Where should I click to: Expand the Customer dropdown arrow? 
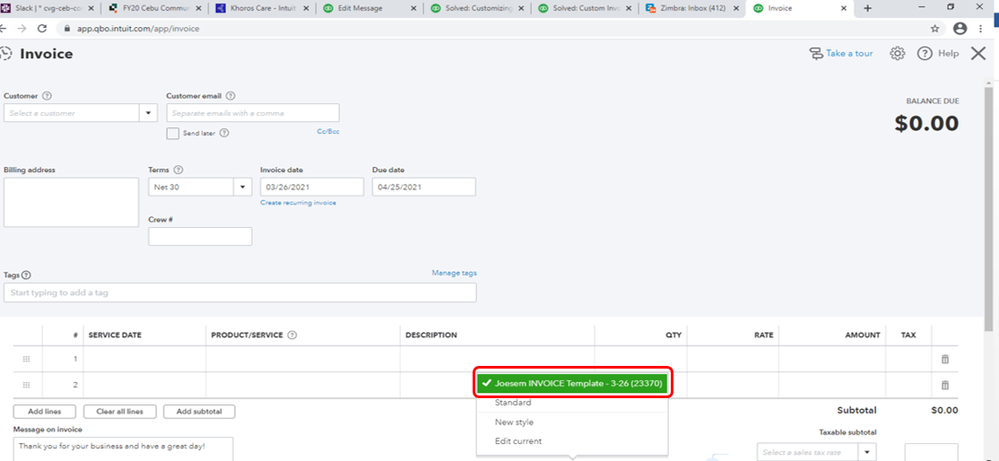pyautogui.click(x=148, y=113)
